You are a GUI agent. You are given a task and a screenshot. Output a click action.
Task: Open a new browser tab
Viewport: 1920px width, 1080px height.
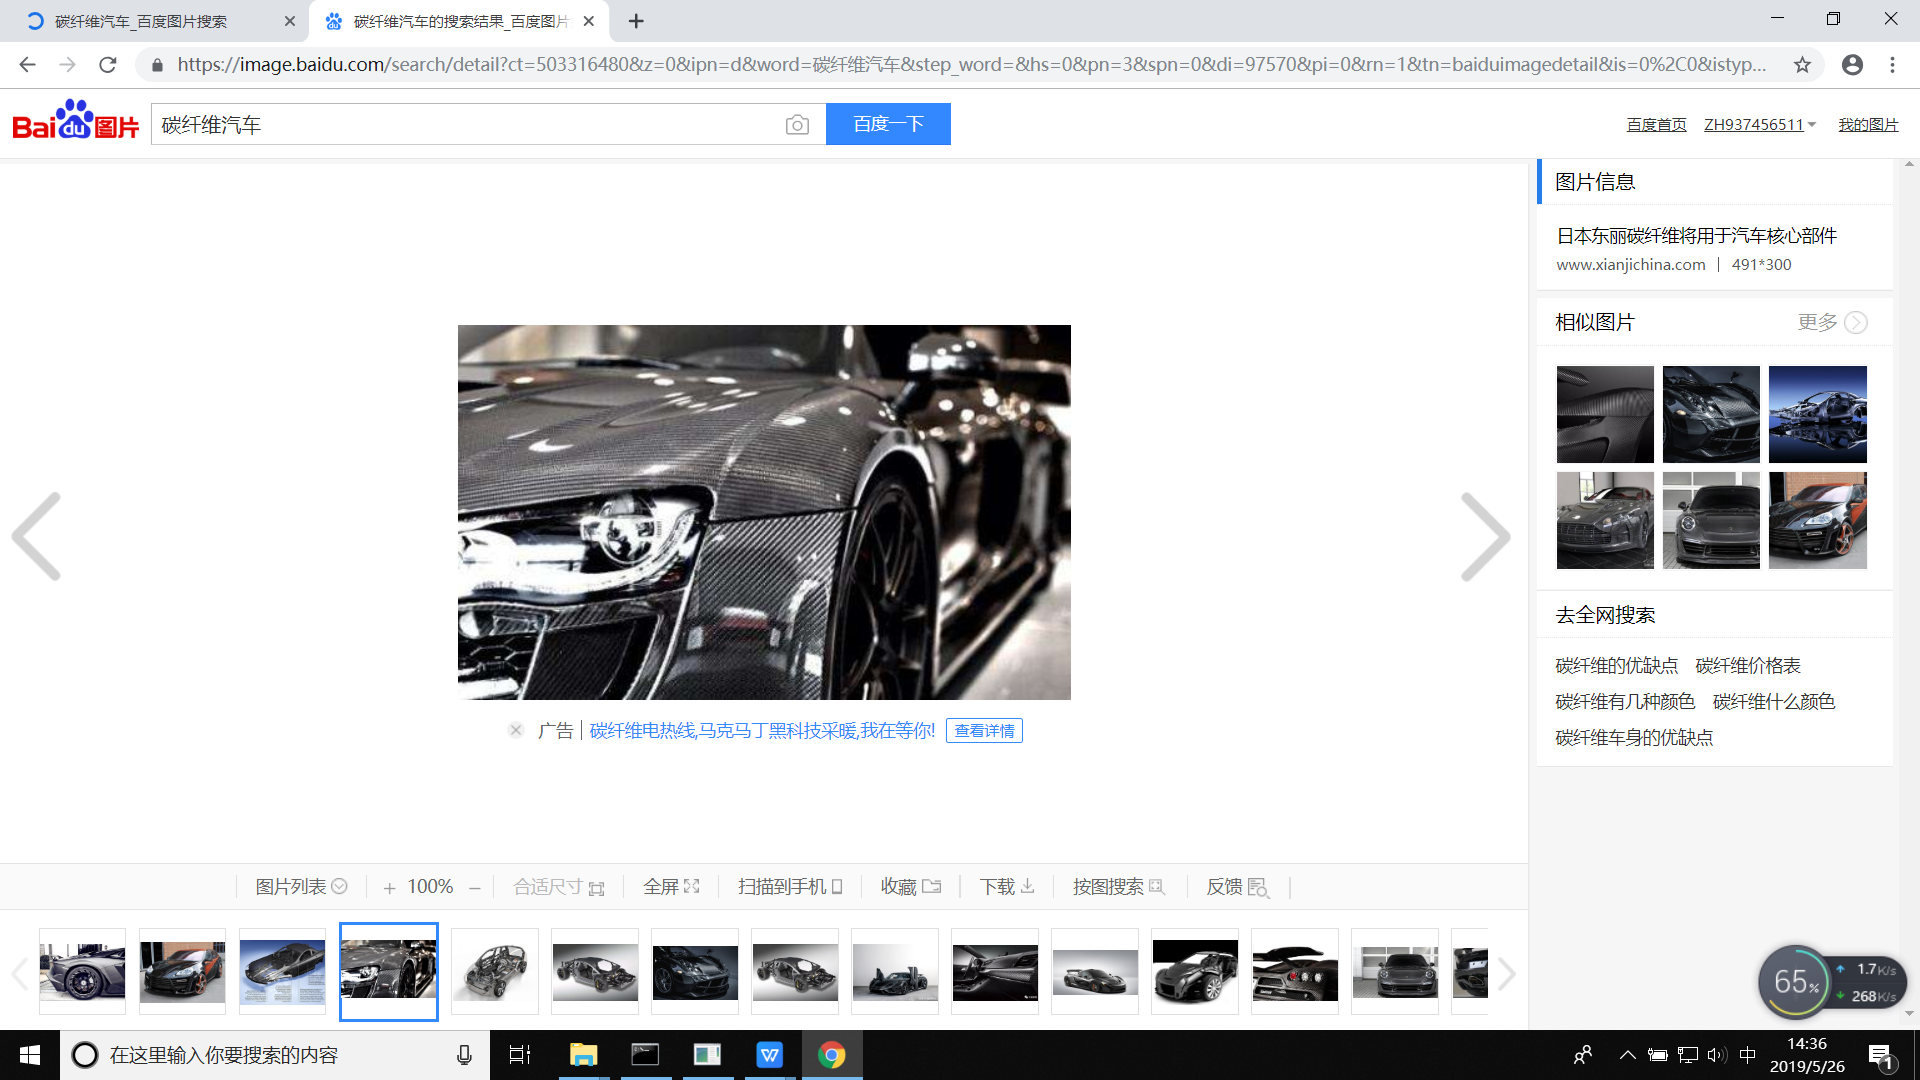(x=636, y=21)
